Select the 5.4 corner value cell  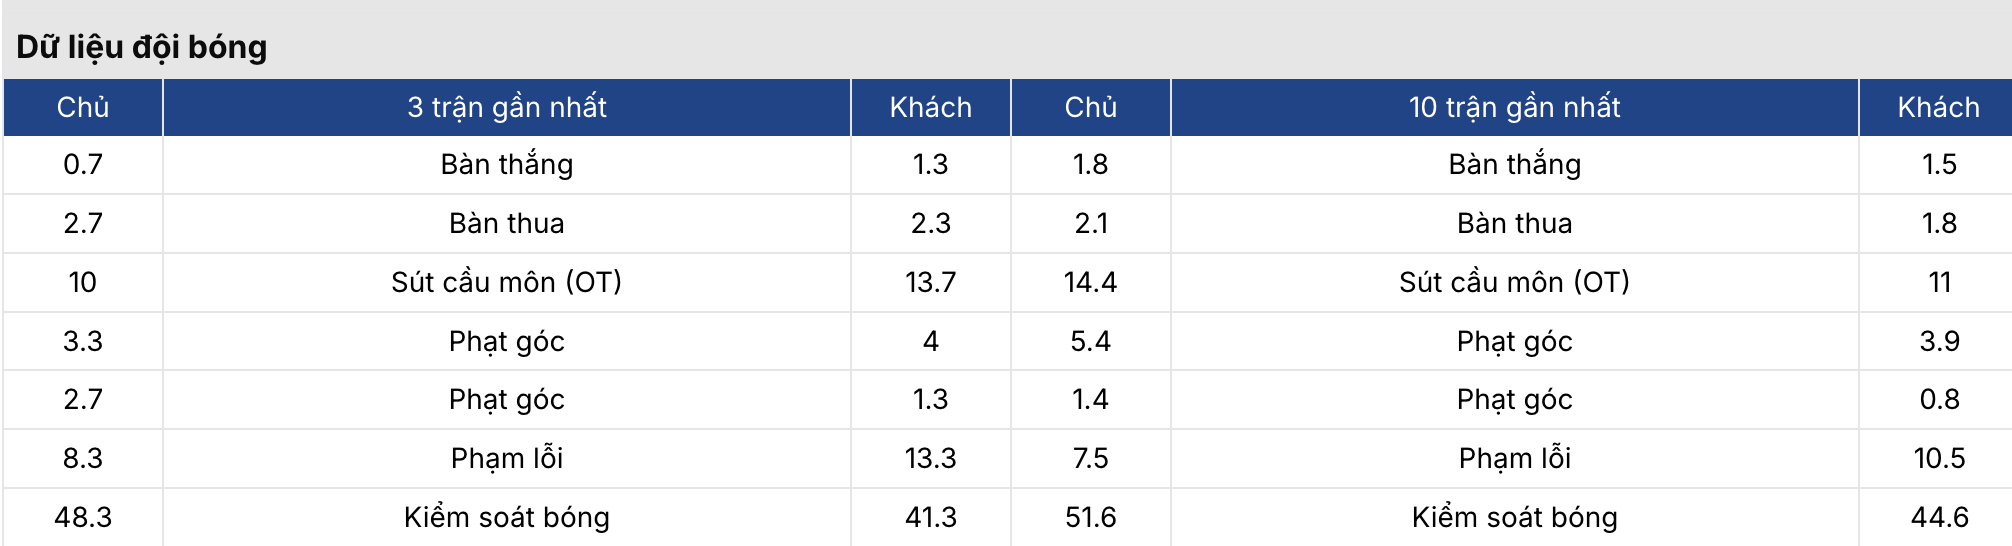tap(1090, 341)
